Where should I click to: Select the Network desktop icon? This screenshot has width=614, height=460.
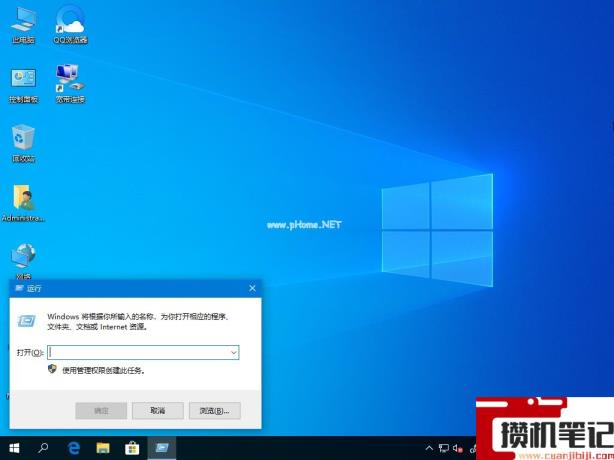pos(23,261)
